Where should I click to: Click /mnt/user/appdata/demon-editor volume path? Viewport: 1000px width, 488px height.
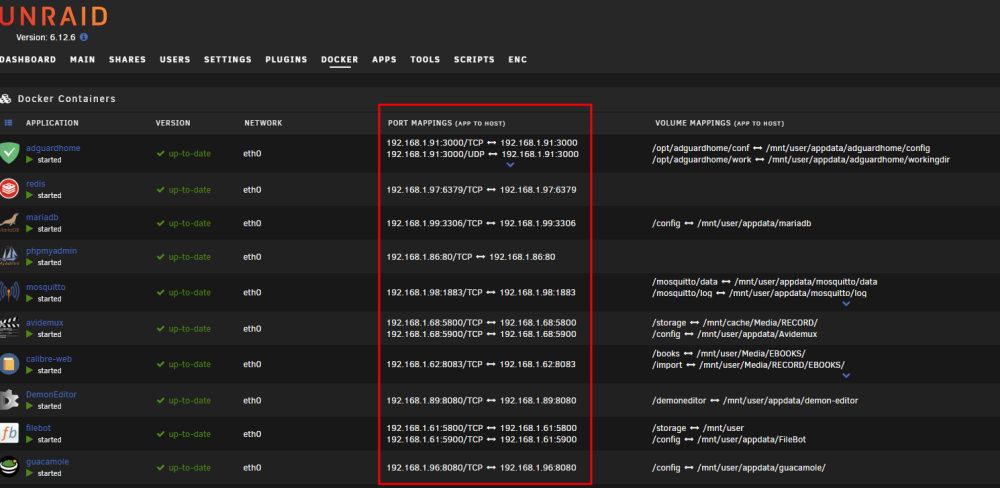(791, 401)
